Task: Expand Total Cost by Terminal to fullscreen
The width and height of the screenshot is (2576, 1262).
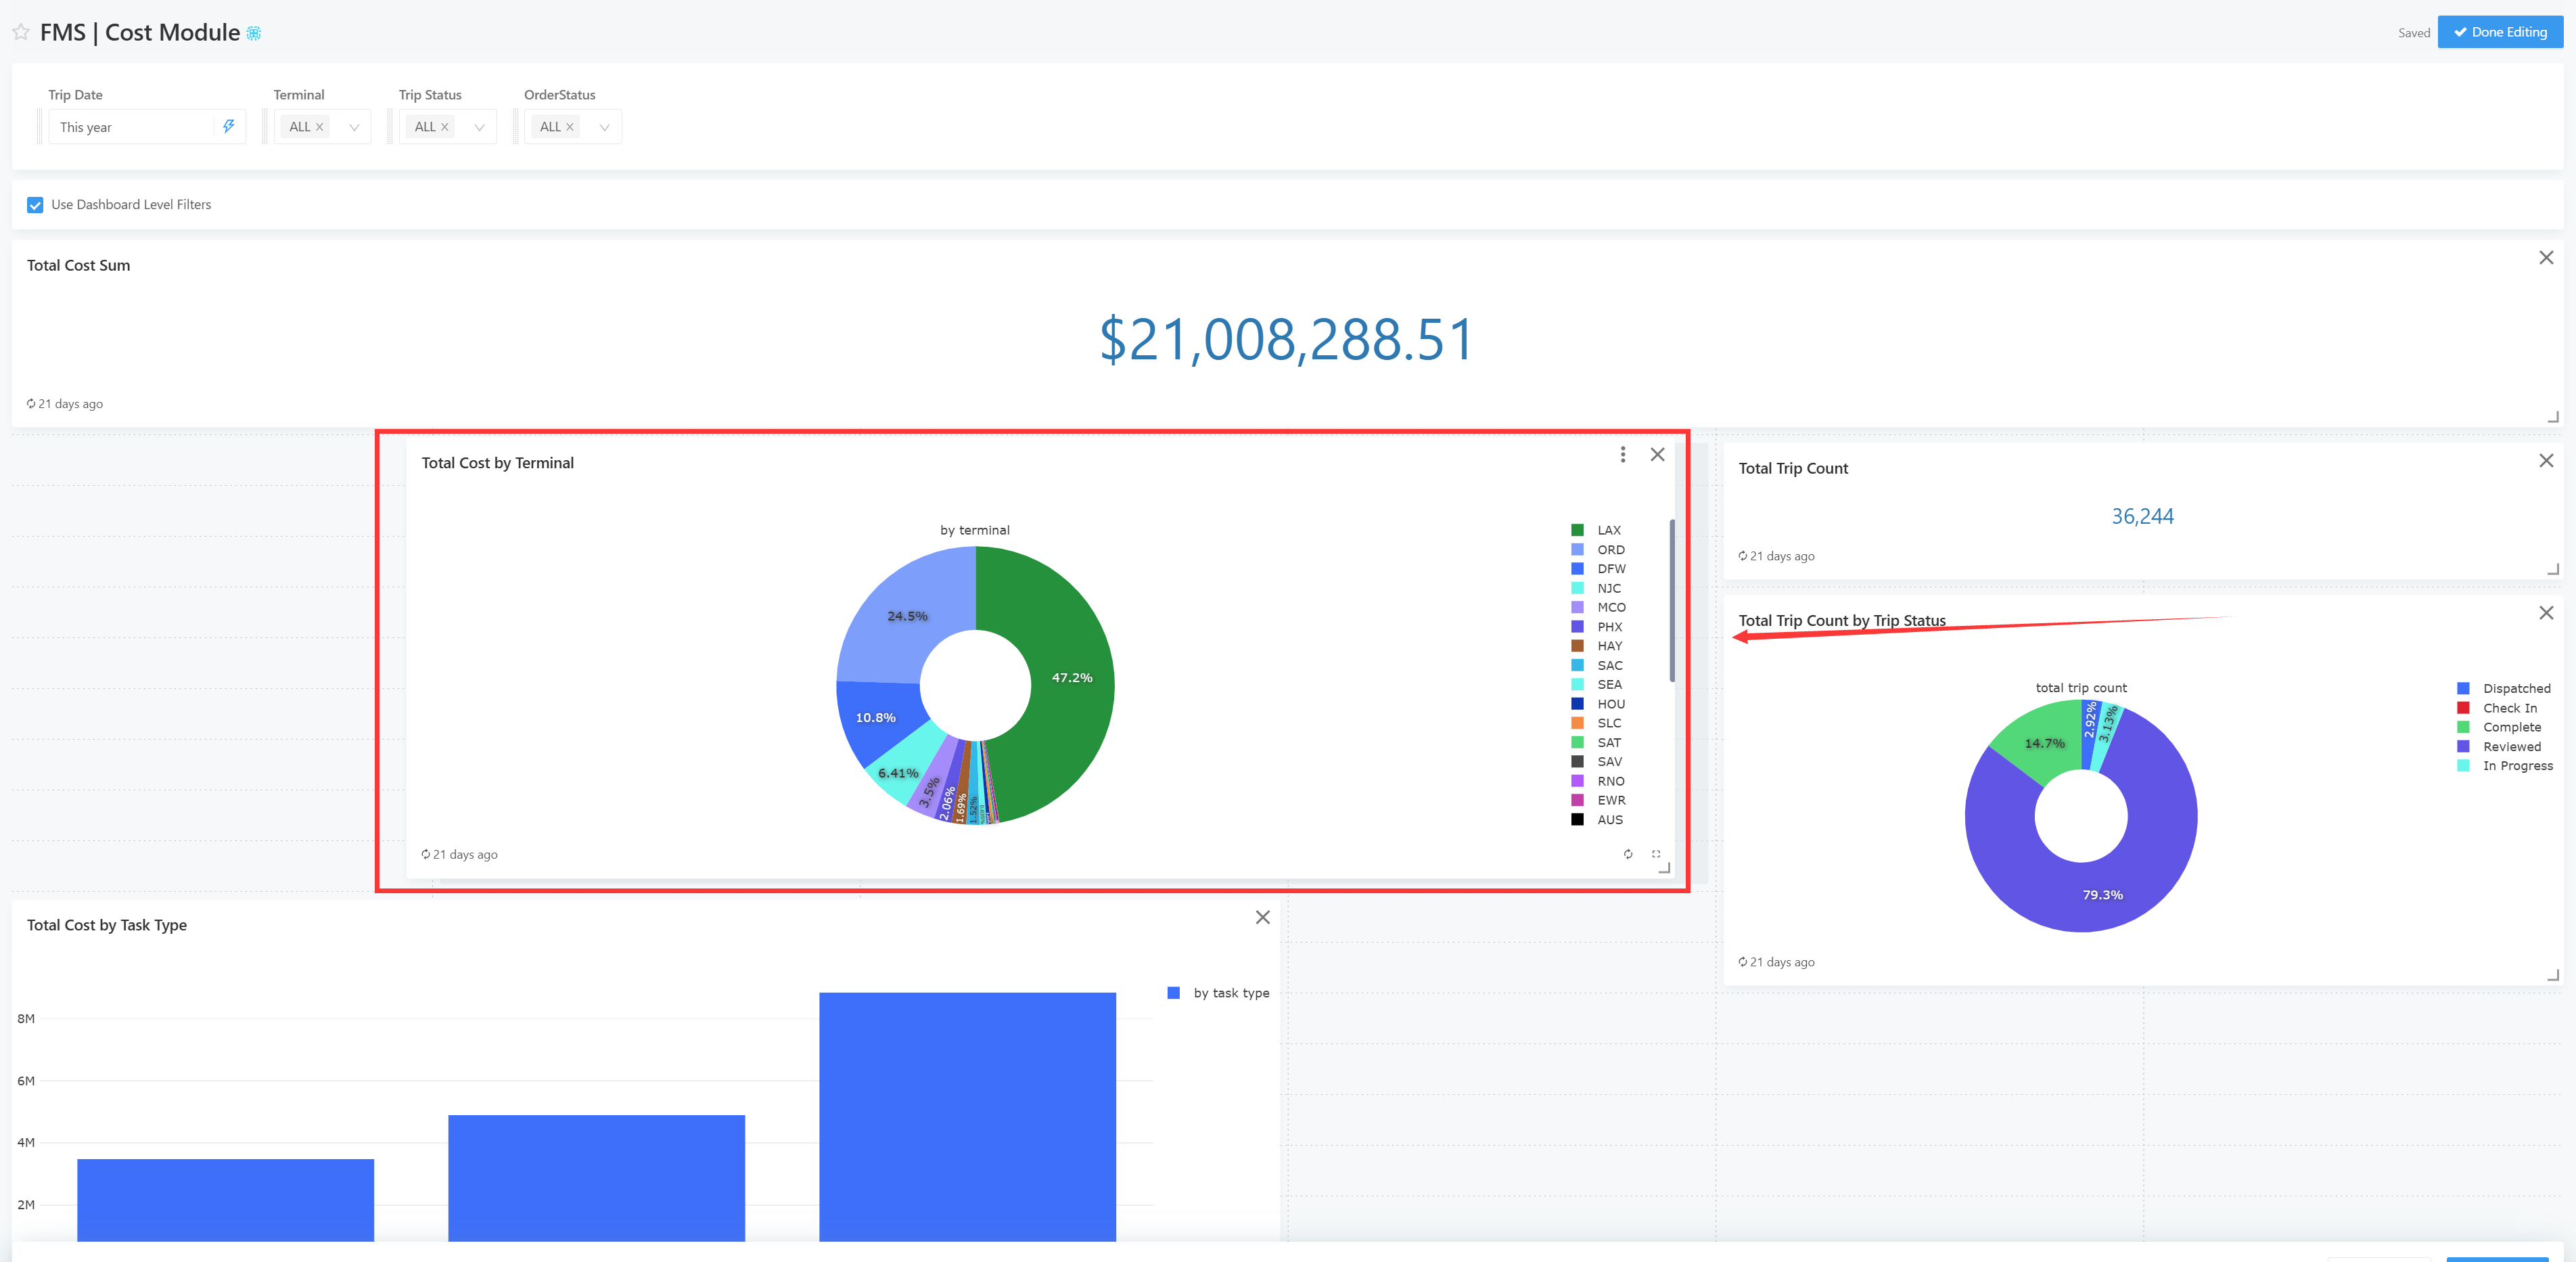Action: (x=1656, y=854)
